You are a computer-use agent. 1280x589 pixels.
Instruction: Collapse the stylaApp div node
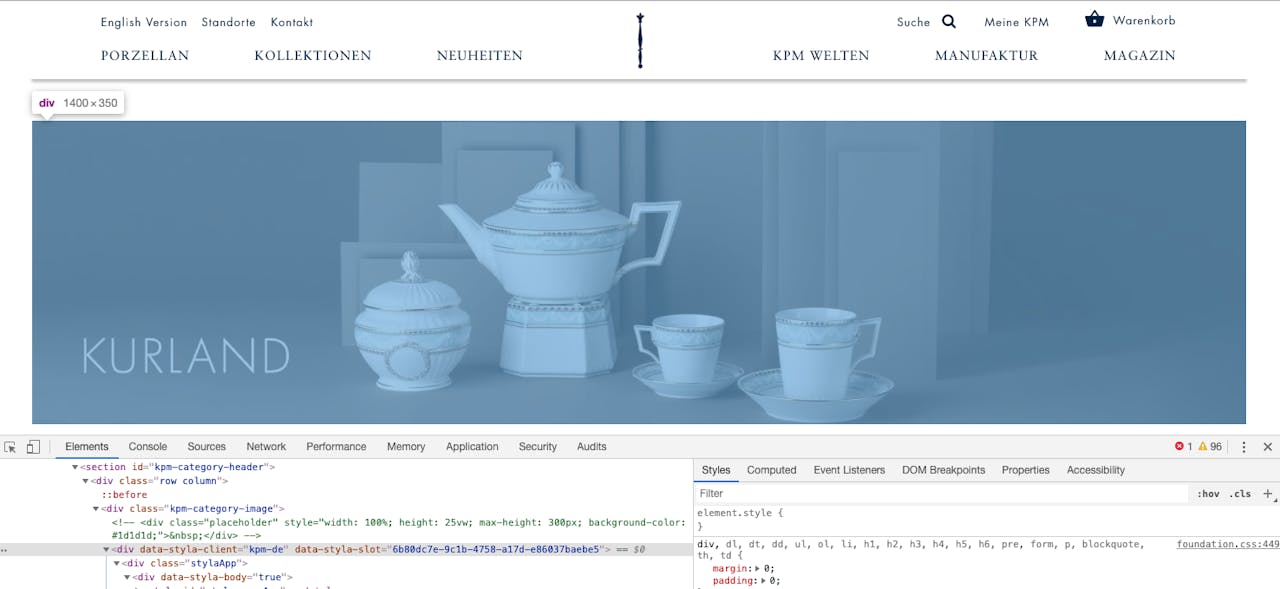pyautogui.click(x=116, y=564)
